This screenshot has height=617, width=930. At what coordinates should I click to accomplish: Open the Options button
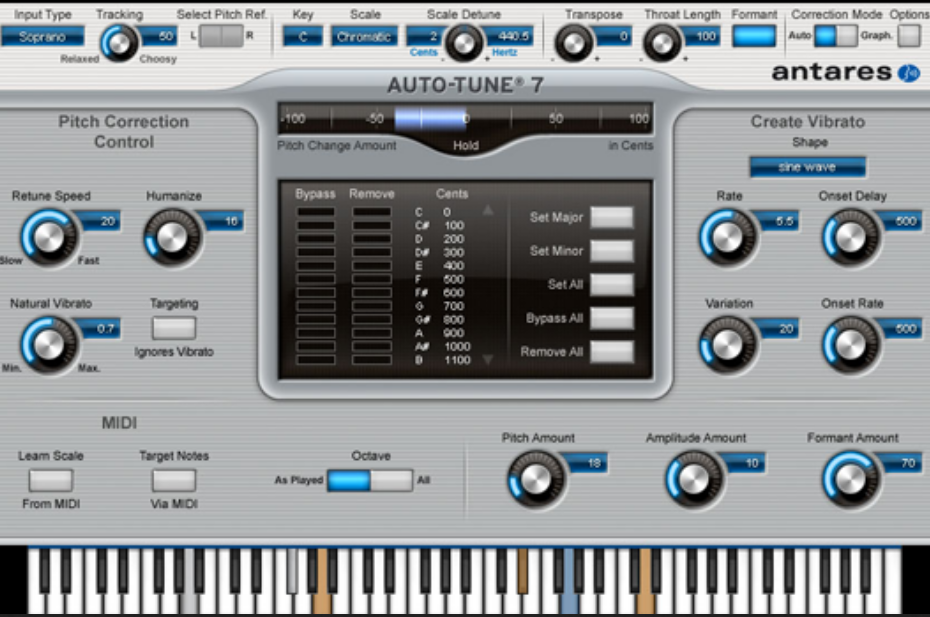coord(909,36)
